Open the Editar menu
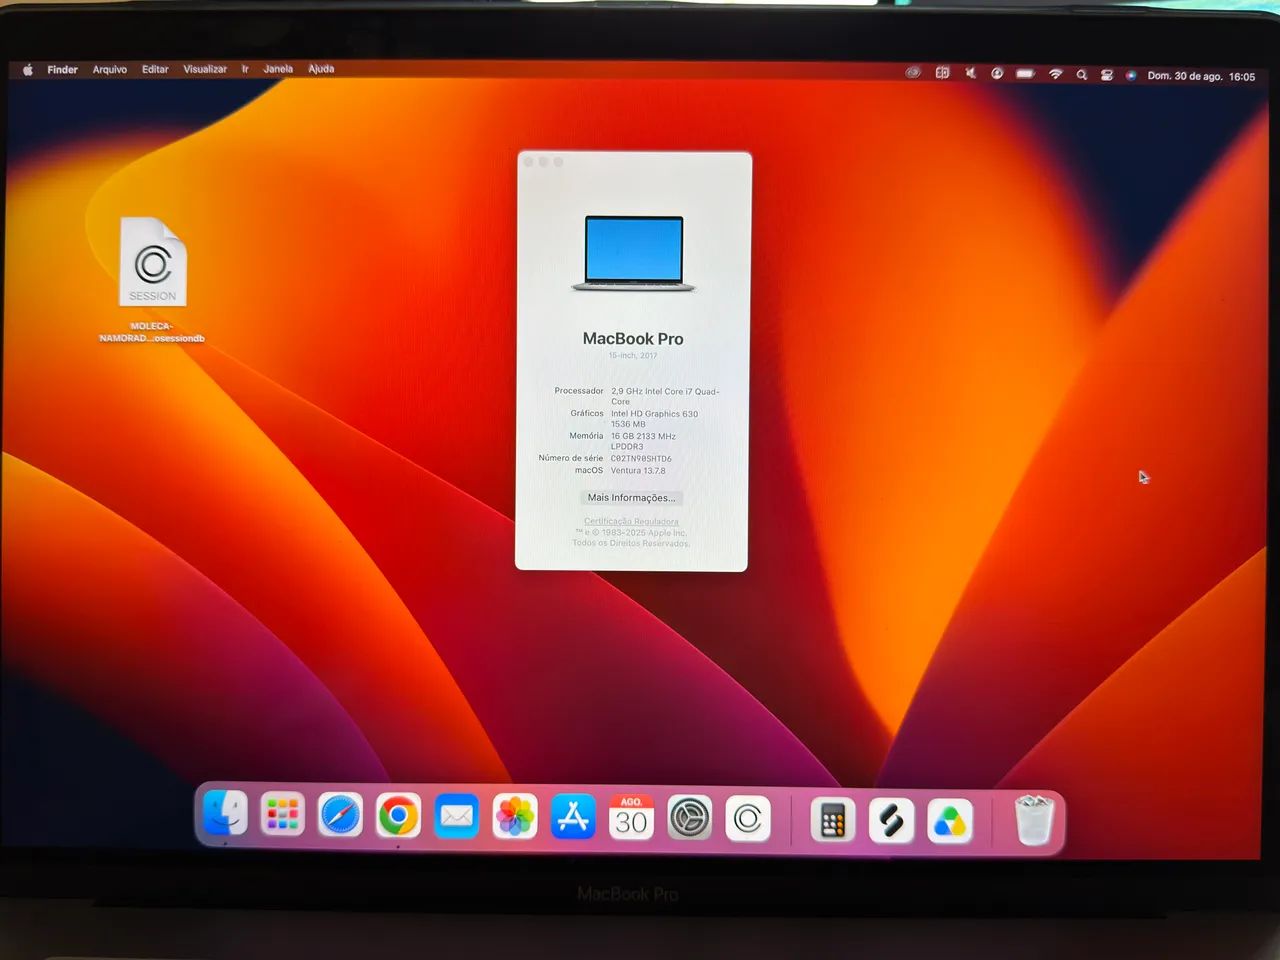Screen dimensions: 1280x960 pyautogui.click(x=155, y=70)
